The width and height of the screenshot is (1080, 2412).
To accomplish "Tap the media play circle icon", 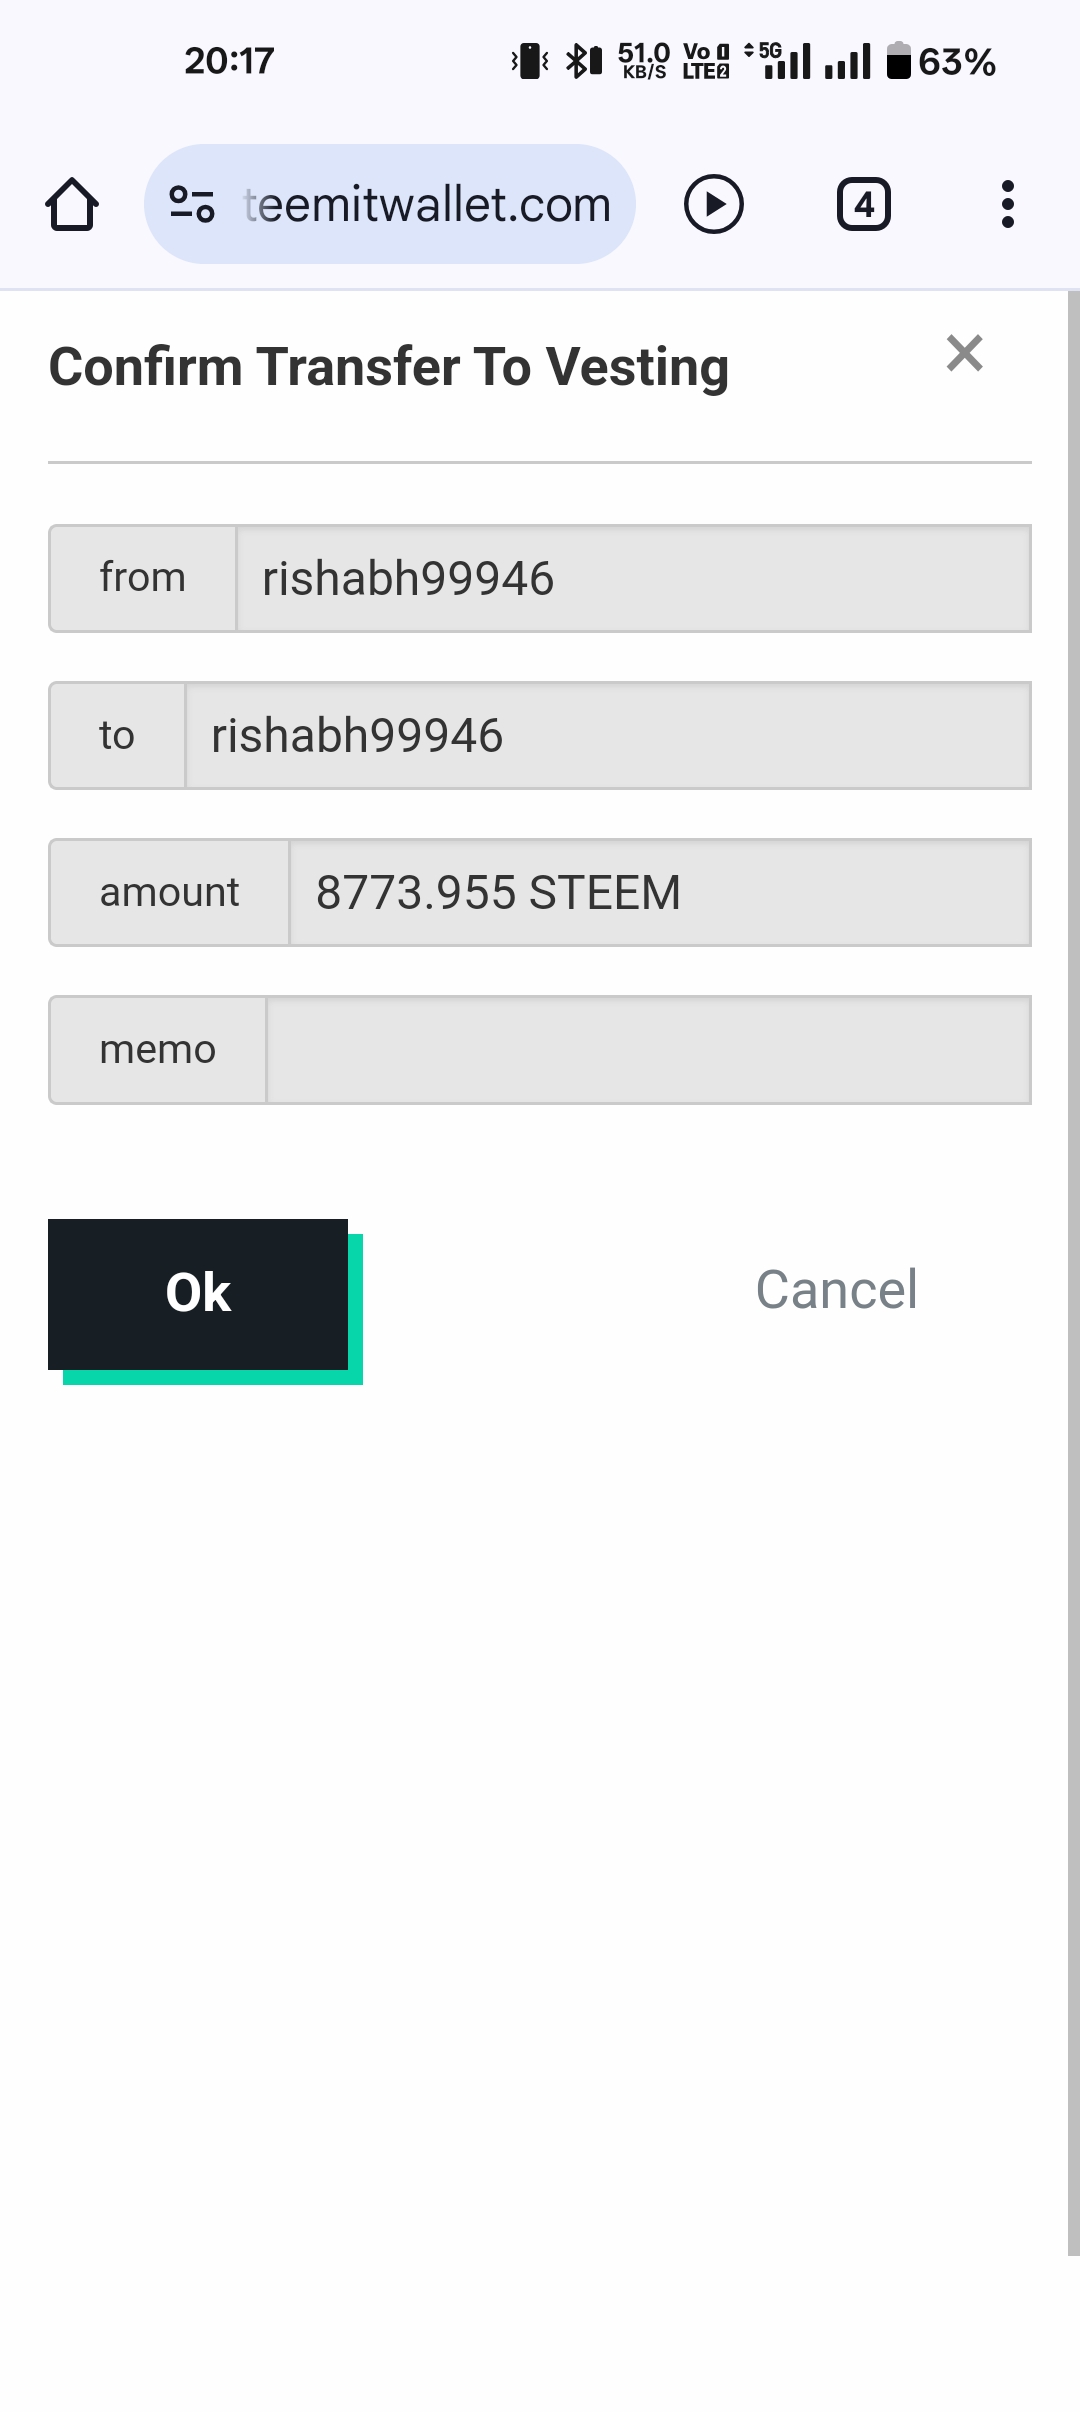I will point(713,204).
